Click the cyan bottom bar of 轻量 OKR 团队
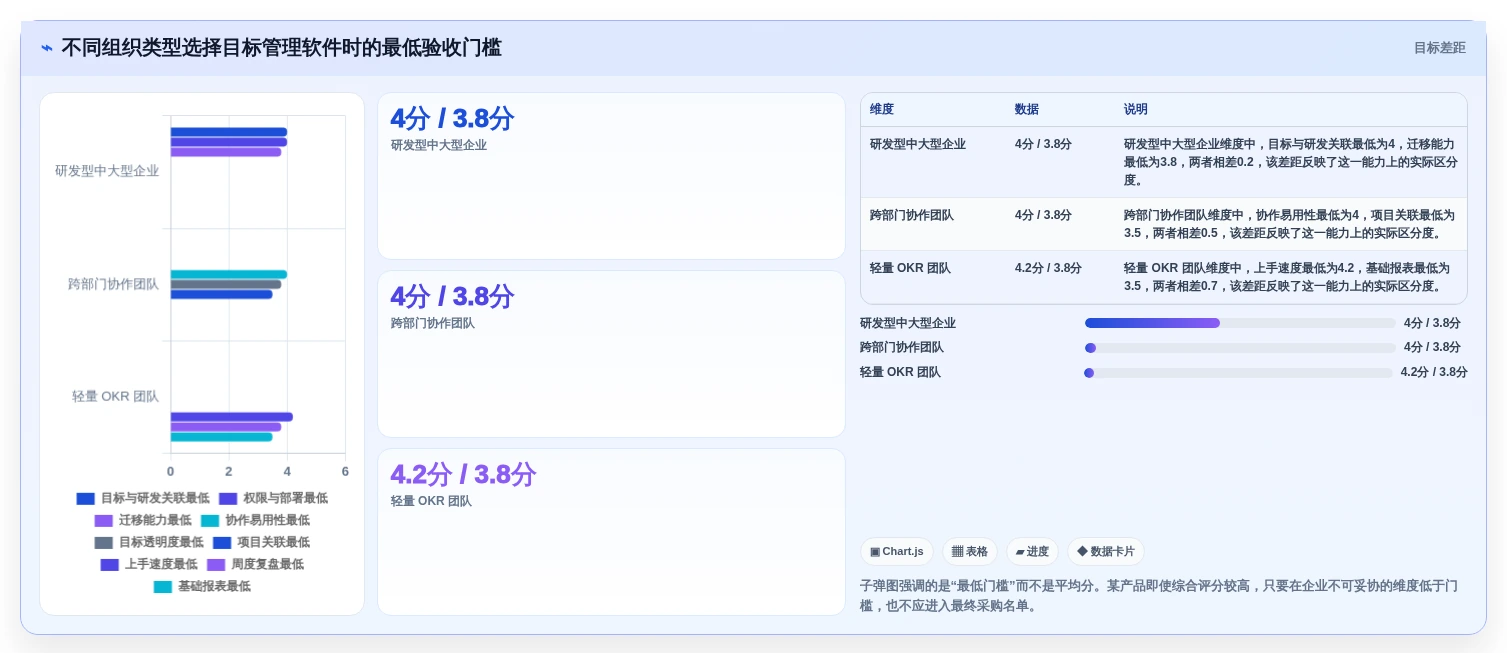1507x653 pixels. coord(221,437)
